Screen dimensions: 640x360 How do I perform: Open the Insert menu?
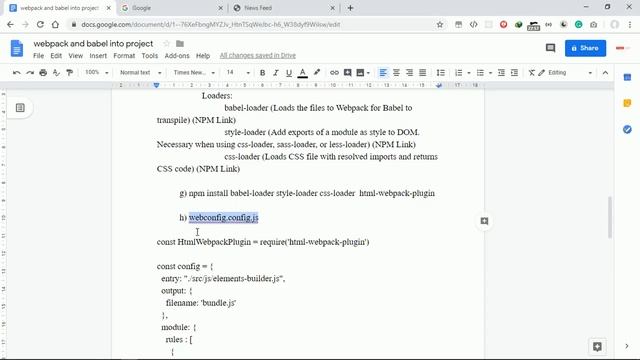tap(98, 56)
